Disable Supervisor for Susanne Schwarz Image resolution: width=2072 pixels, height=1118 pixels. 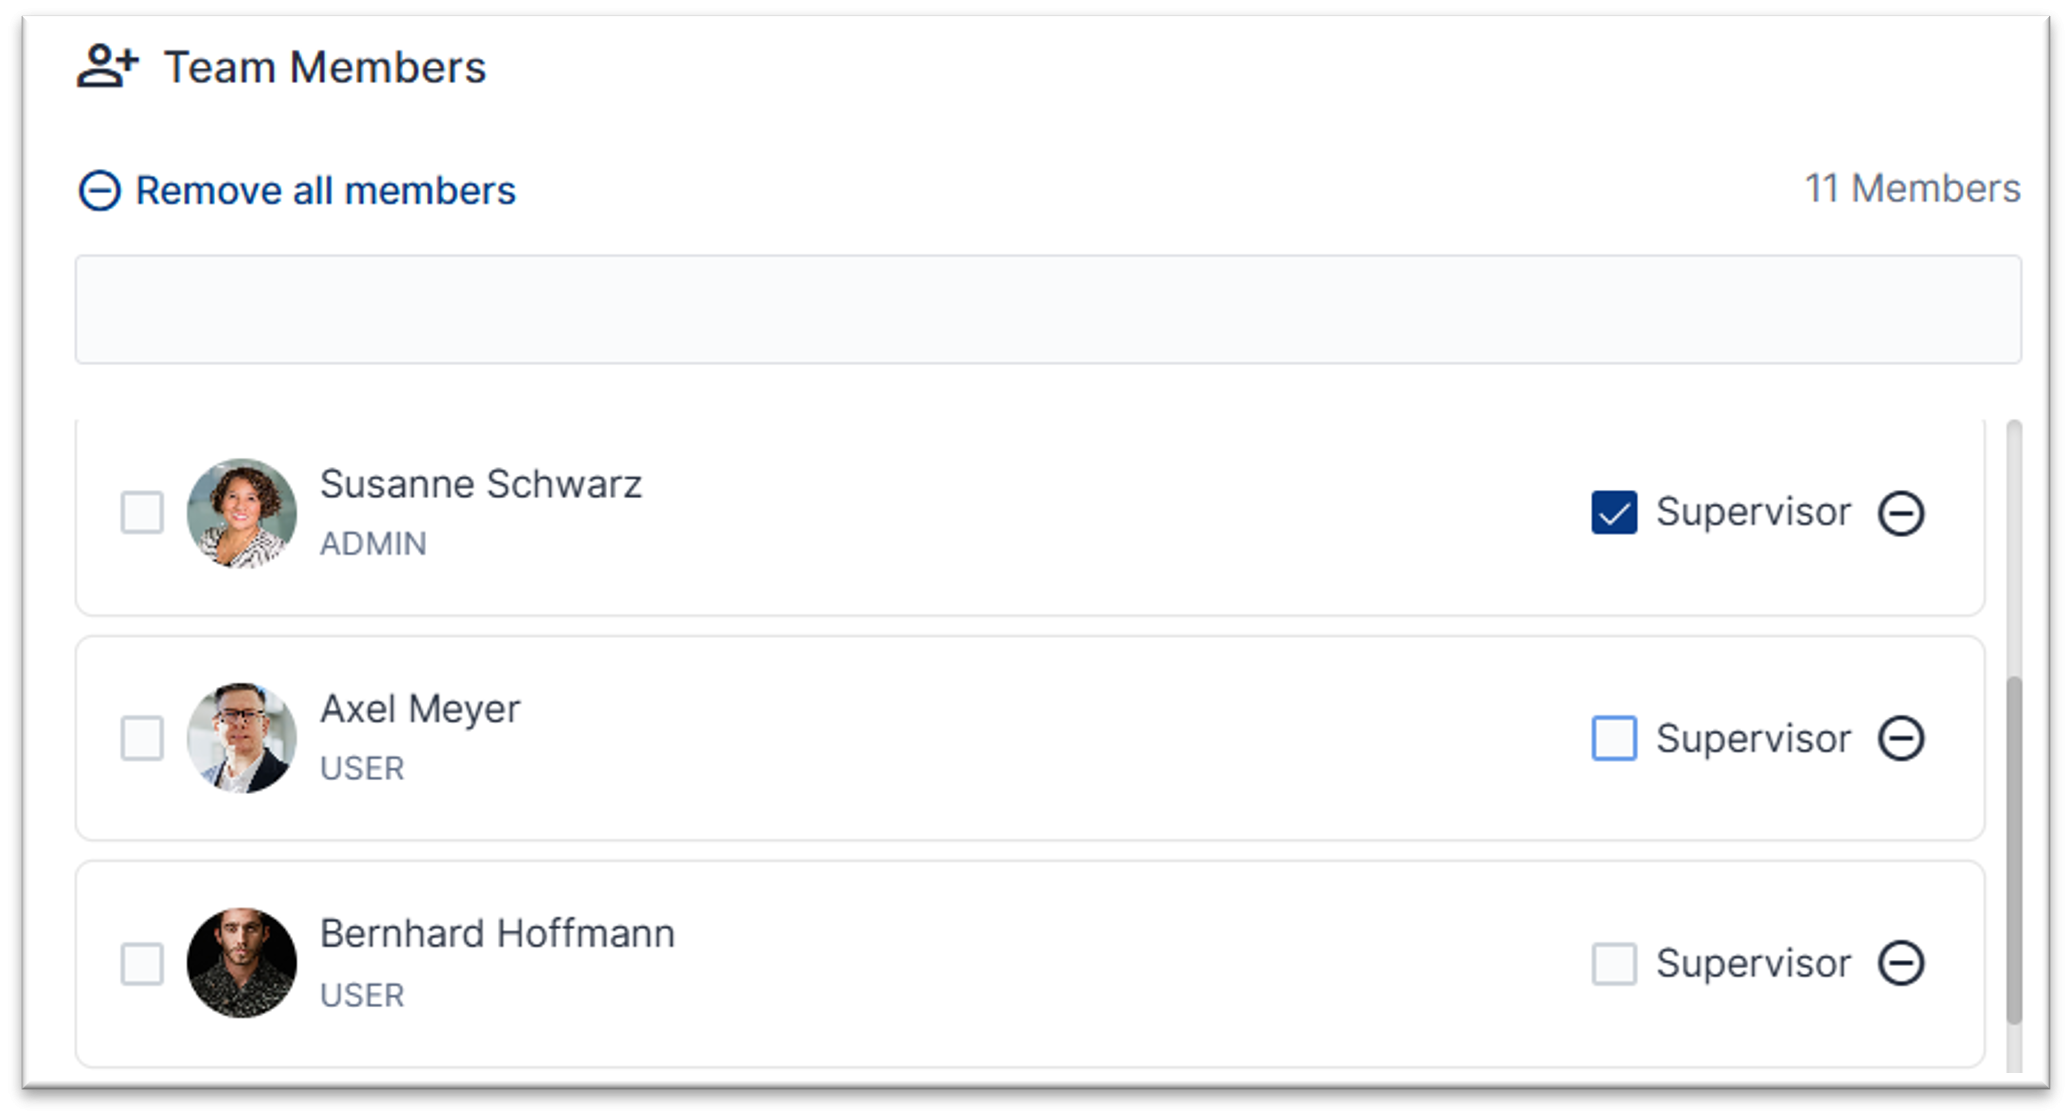point(1614,512)
